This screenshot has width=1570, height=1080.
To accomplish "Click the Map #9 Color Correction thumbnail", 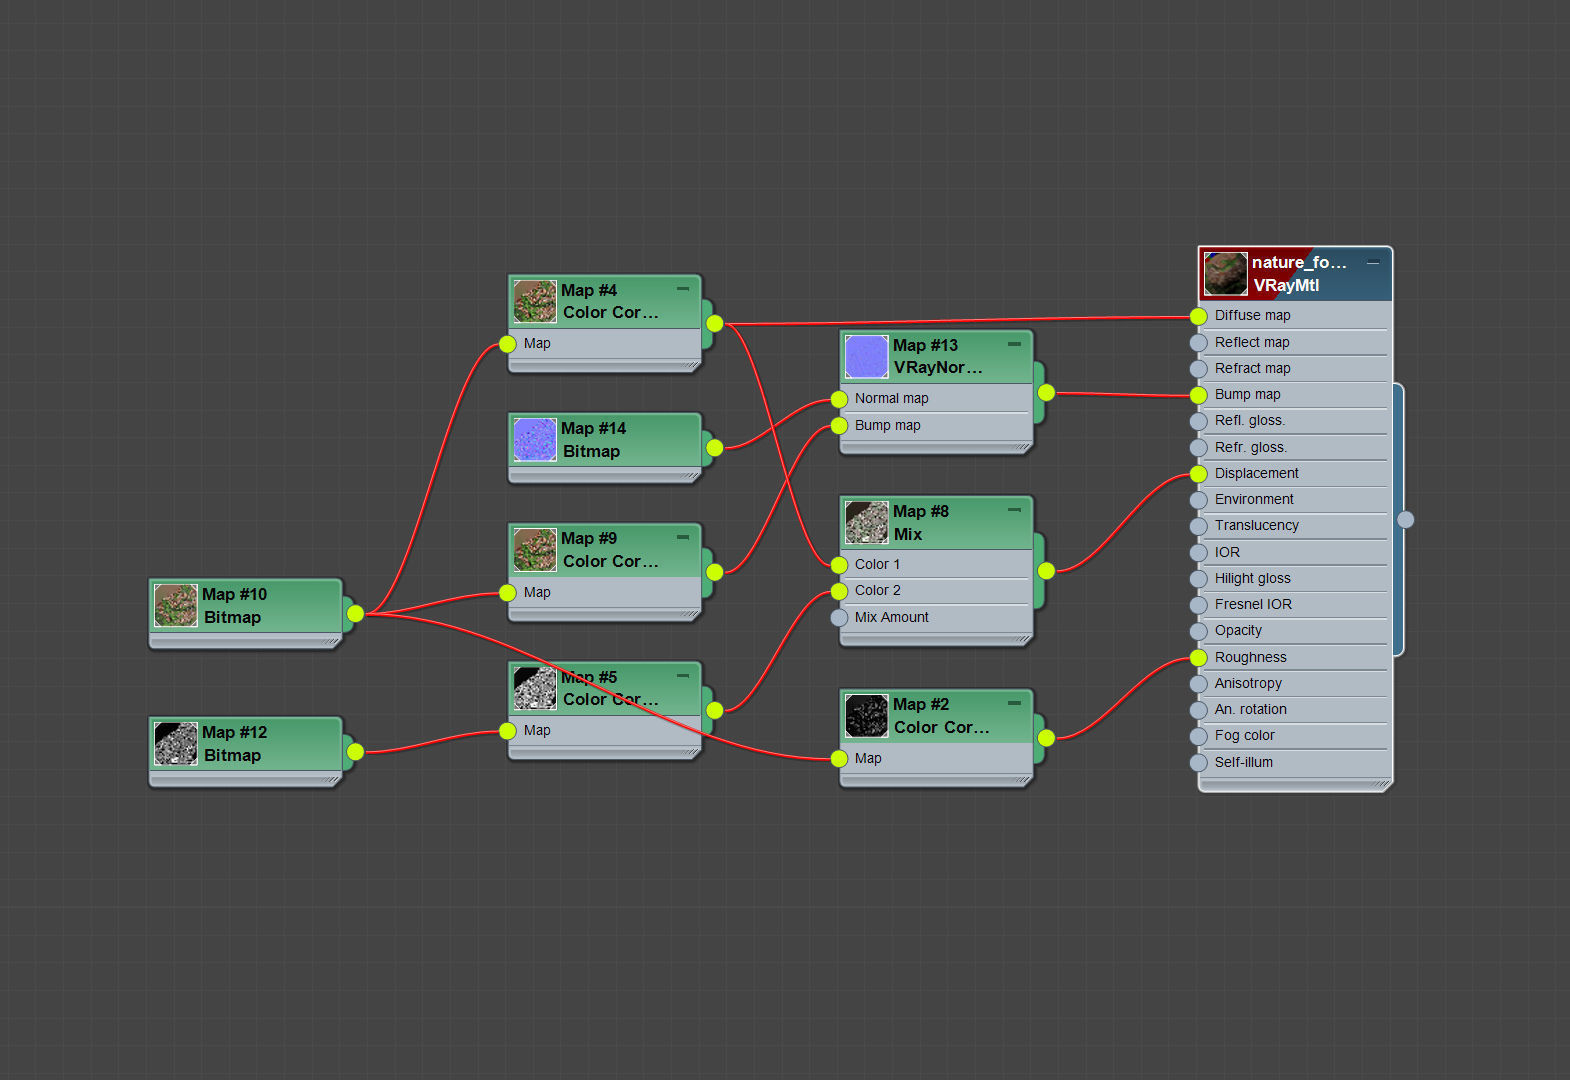I will 535,550.
